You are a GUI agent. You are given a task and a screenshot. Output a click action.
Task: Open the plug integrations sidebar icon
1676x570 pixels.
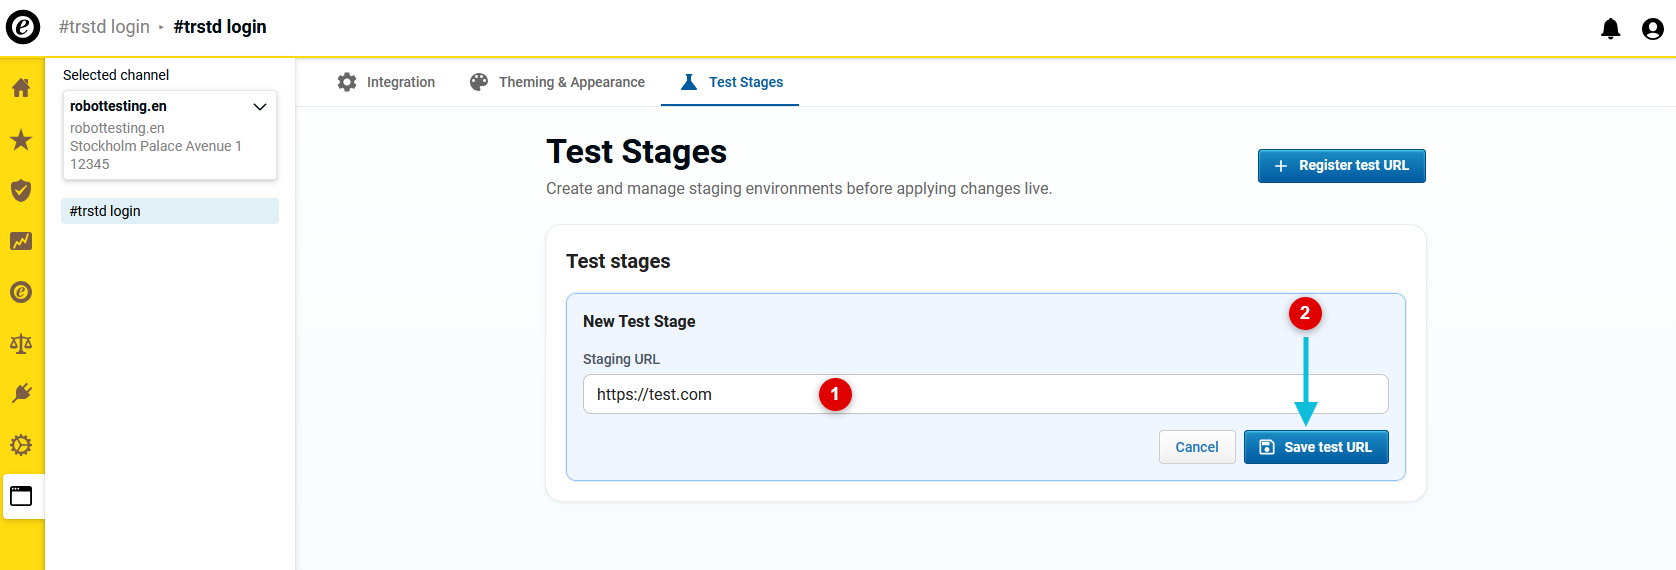[21, 394]
